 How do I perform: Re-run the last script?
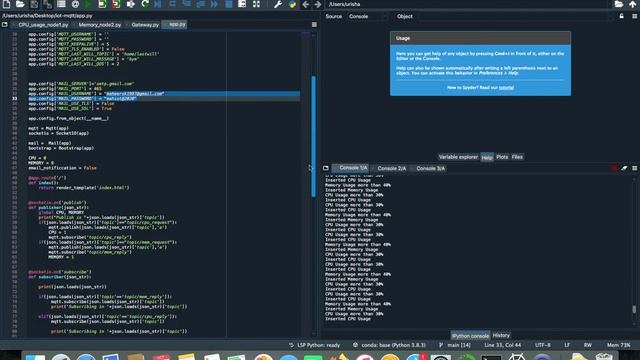pyautogui.click(x=145, y=4)
